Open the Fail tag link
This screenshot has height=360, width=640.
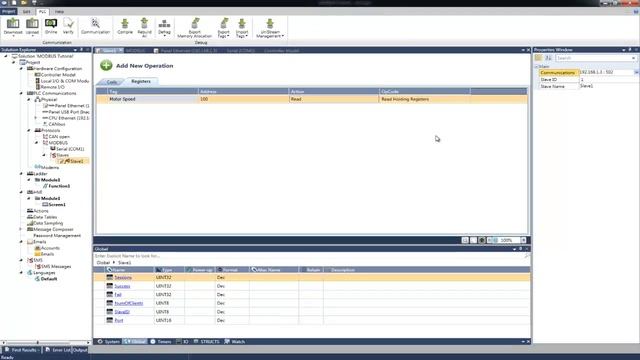118,295
